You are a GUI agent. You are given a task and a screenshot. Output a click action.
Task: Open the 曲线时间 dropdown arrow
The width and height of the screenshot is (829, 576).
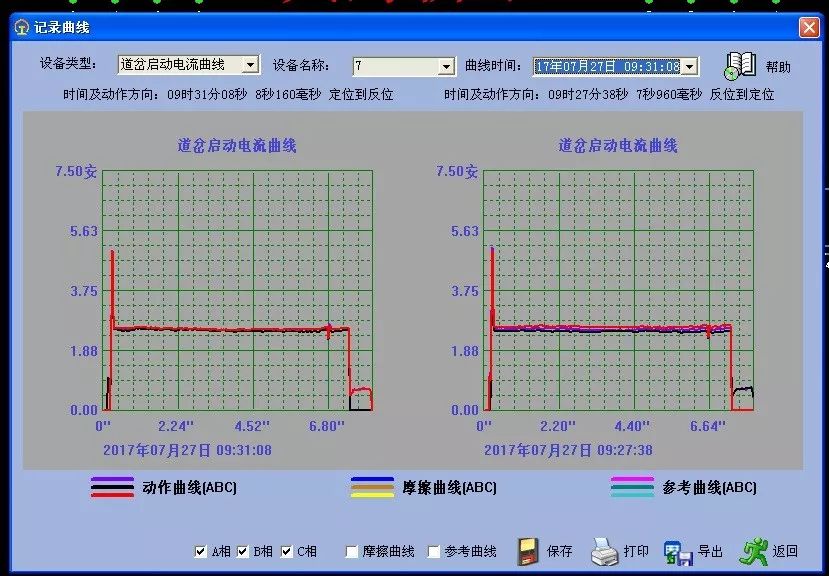(689, 67)
